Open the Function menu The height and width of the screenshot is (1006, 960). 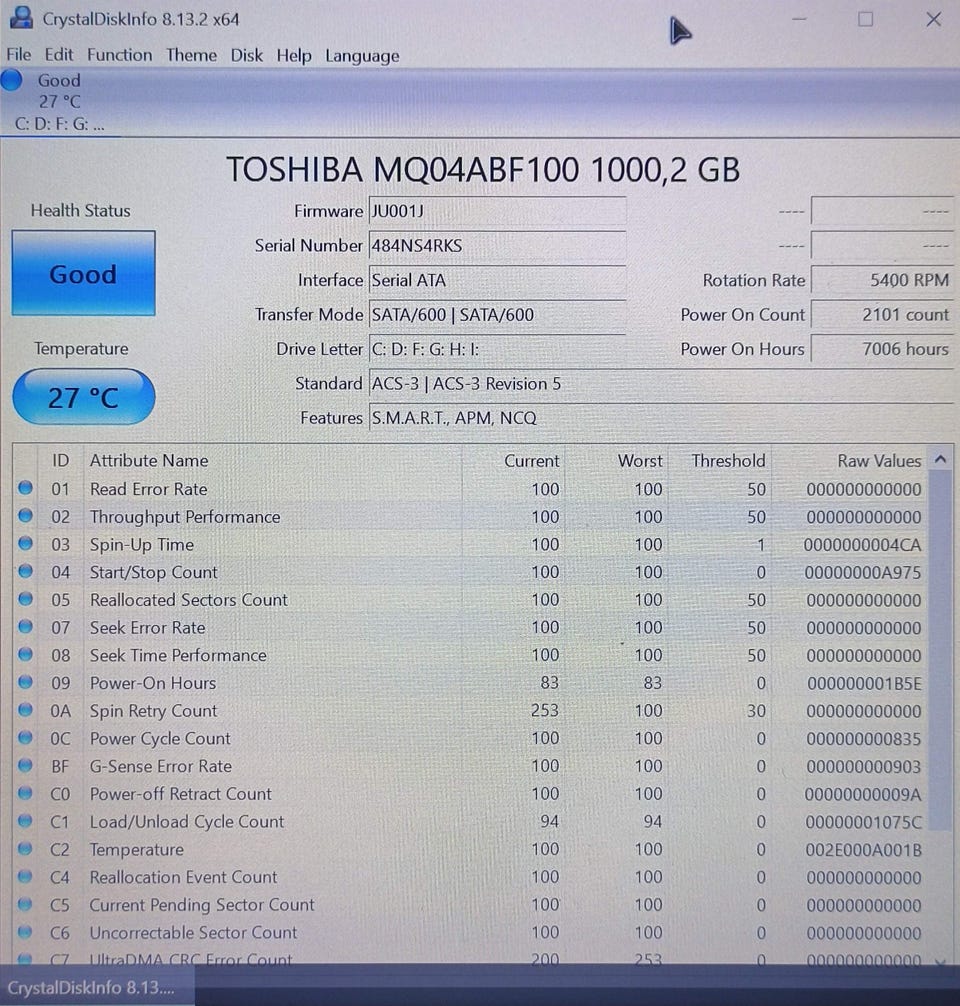tap(119, 55)
